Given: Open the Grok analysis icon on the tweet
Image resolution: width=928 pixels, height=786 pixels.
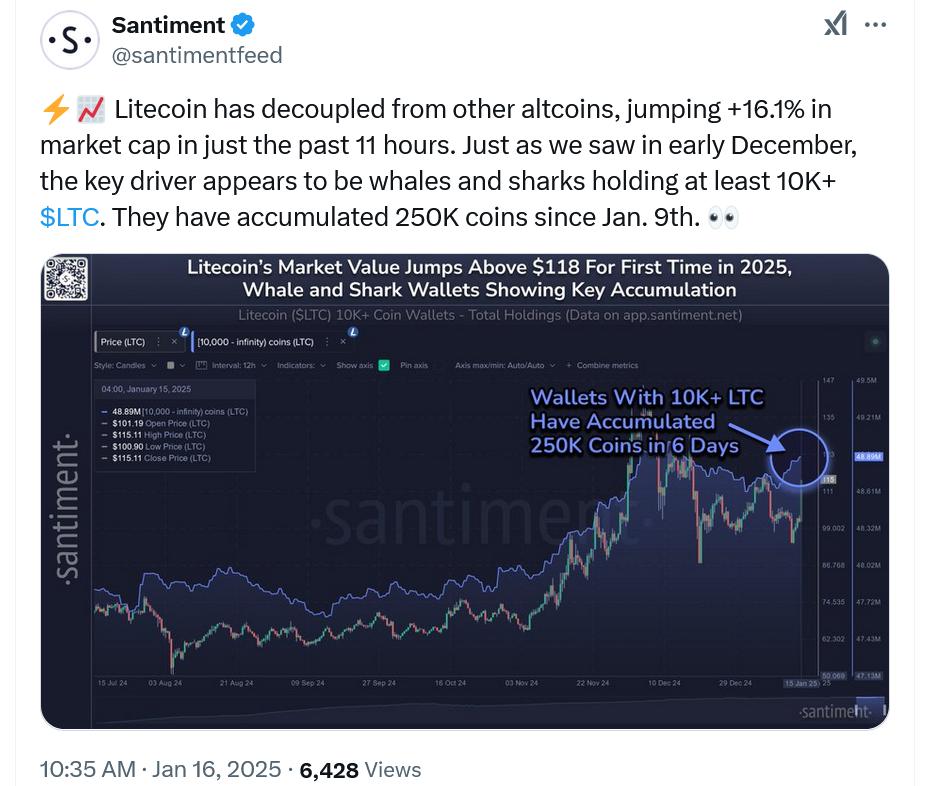Looking at the screenshot, I should pos(835,24).
